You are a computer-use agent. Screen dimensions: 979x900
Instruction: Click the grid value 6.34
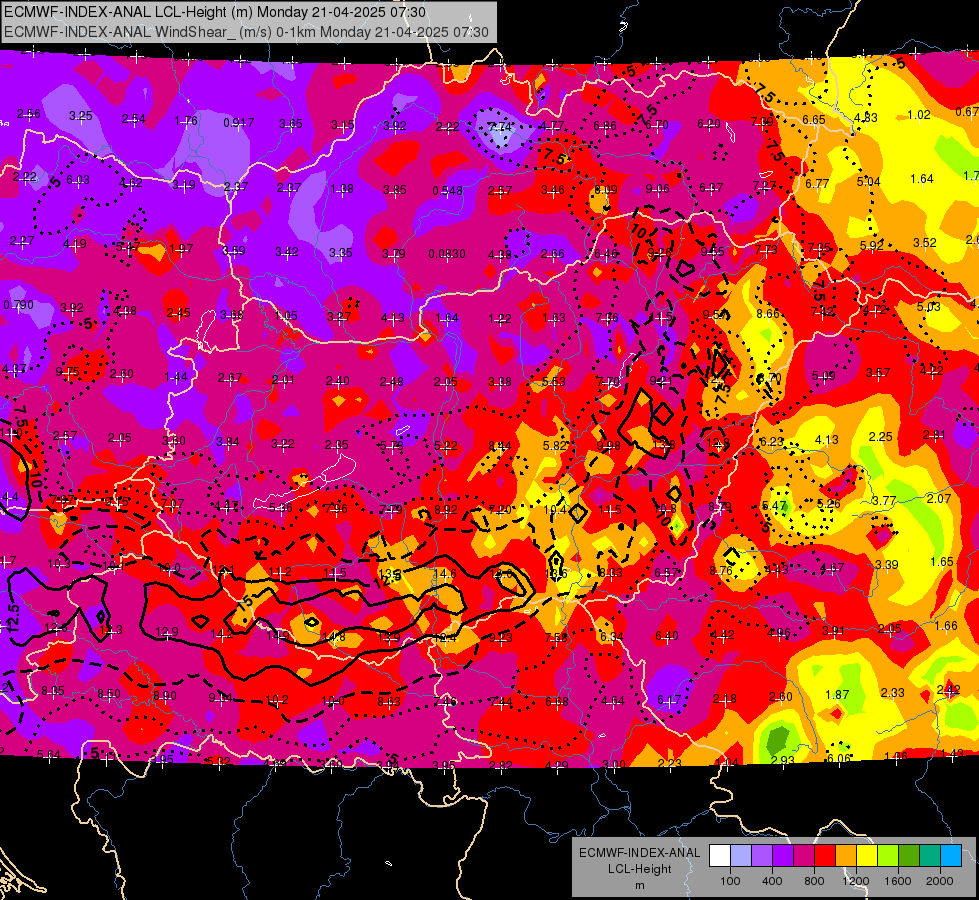[x=612, y=636]
